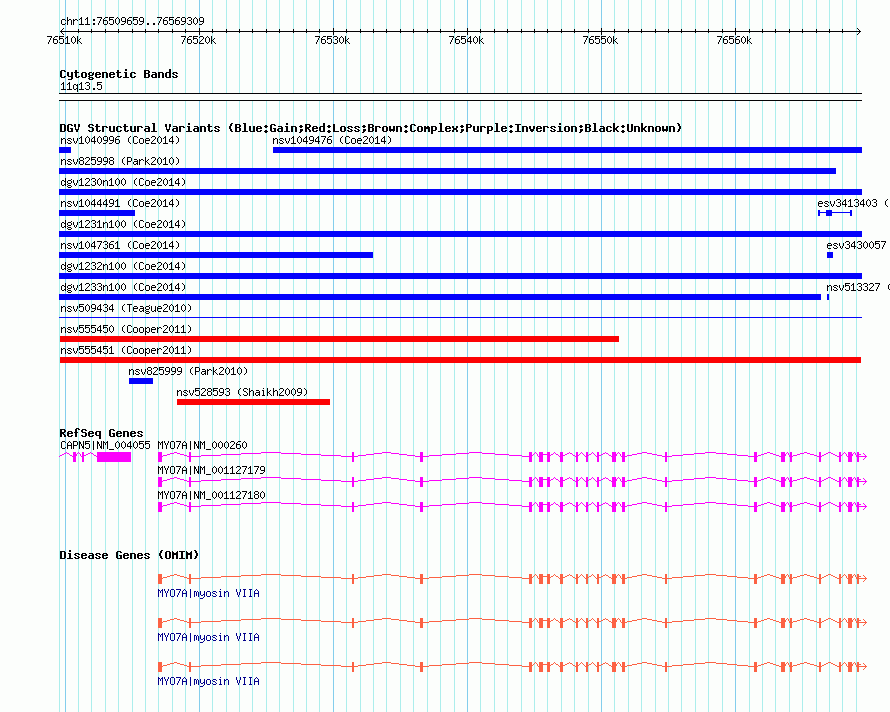Click the 76530k ruler label

point(332,40)
